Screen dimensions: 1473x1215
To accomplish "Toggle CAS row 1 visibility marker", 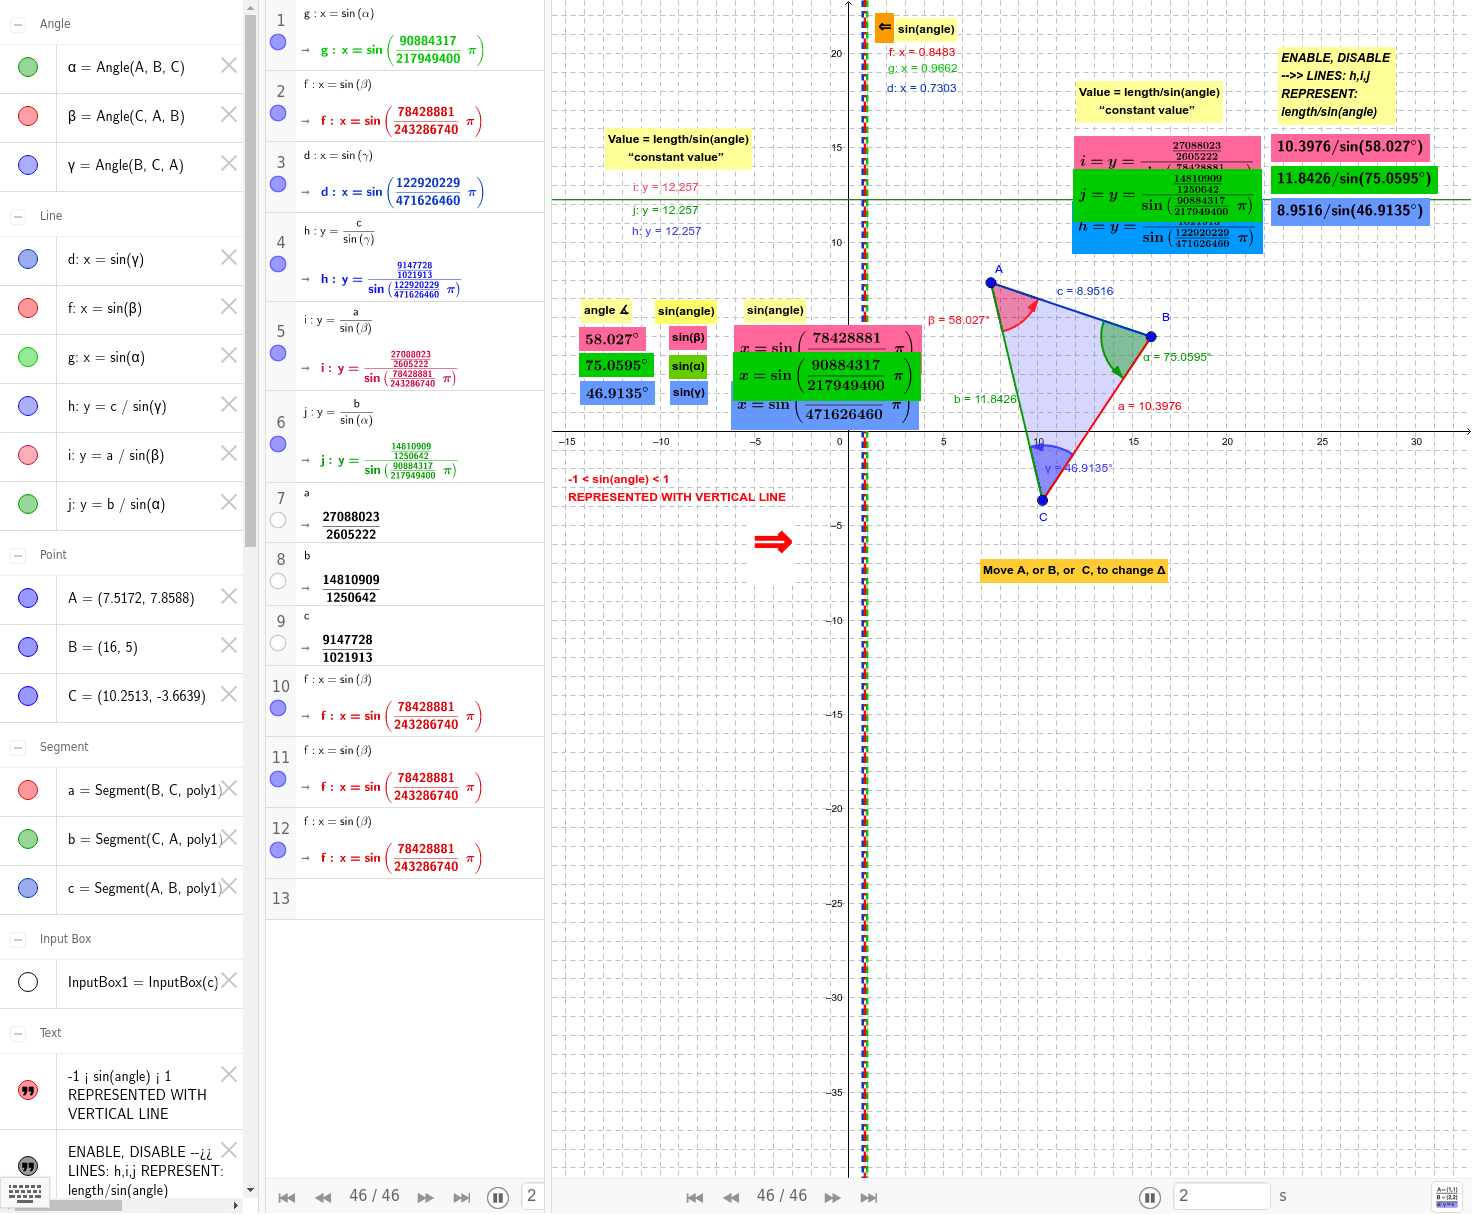I will click(x=278, y=42).
